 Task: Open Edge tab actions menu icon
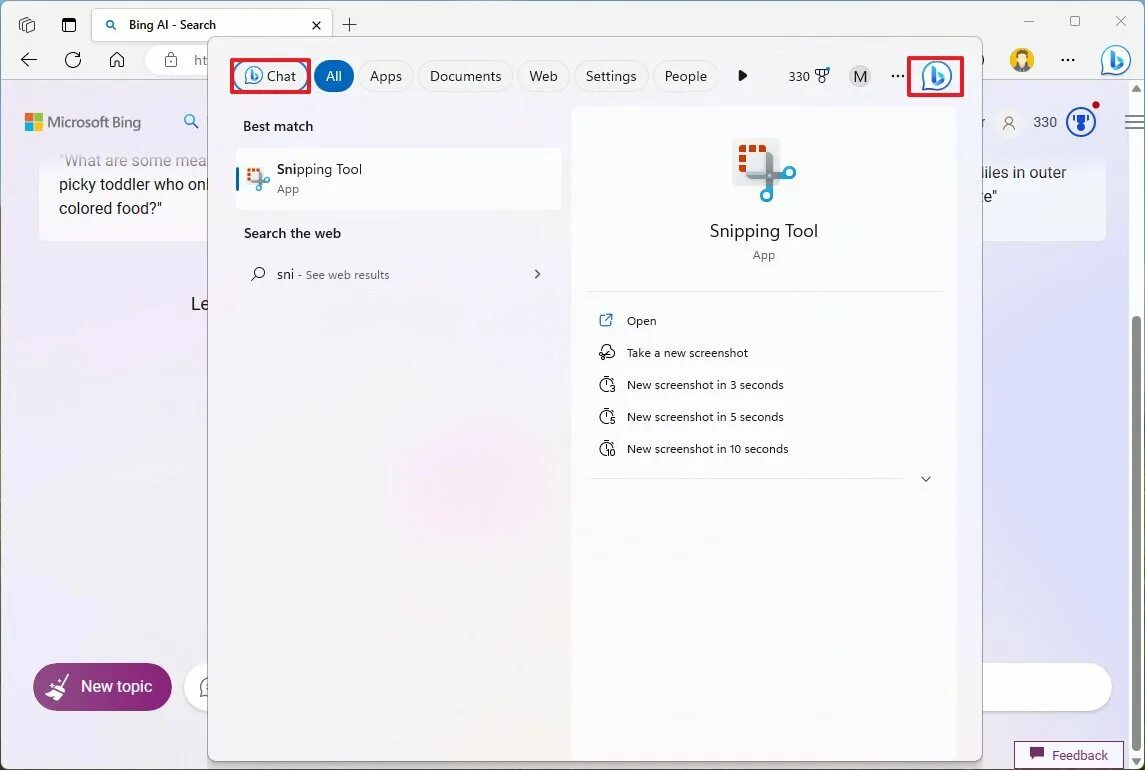tap(69, 25)
